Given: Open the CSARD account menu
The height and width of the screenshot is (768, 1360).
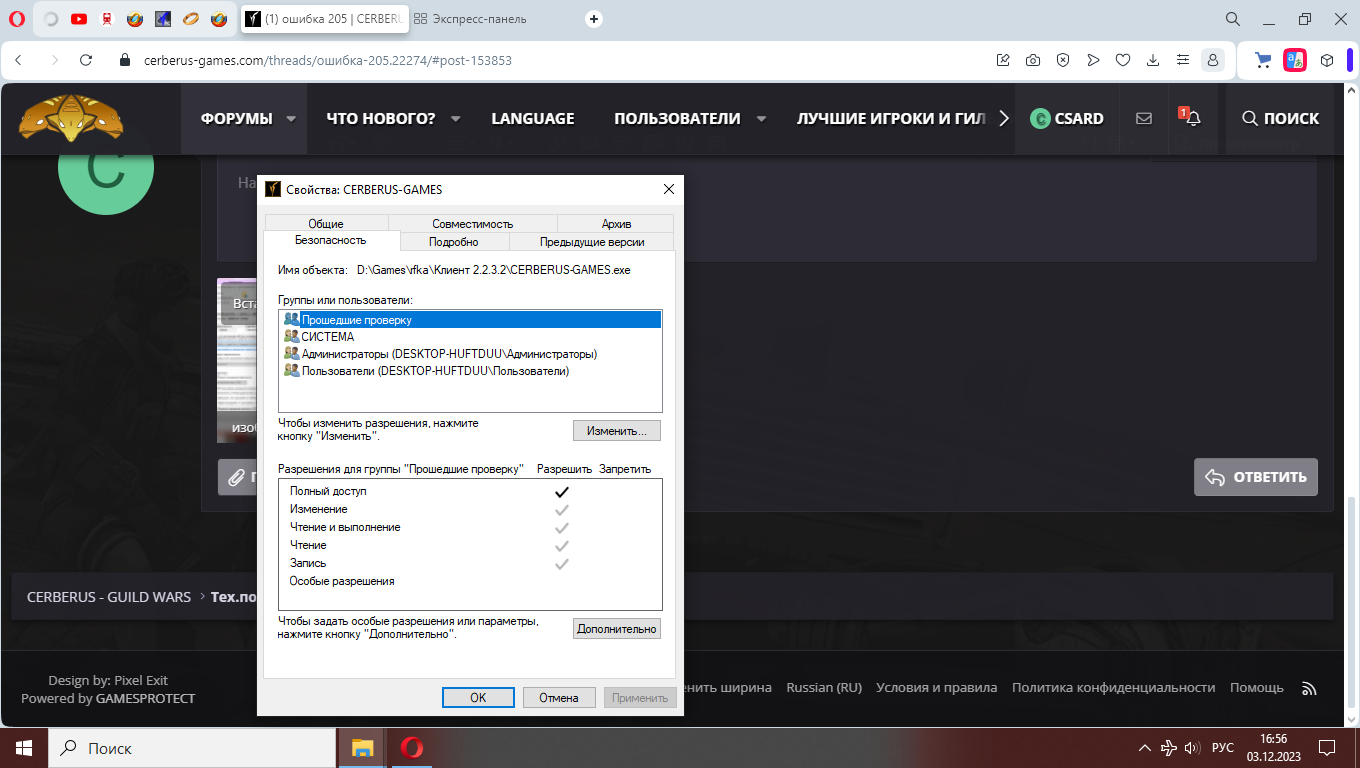Looking at the screenshot, I should pyautogui.click(x=1067, y=118).
